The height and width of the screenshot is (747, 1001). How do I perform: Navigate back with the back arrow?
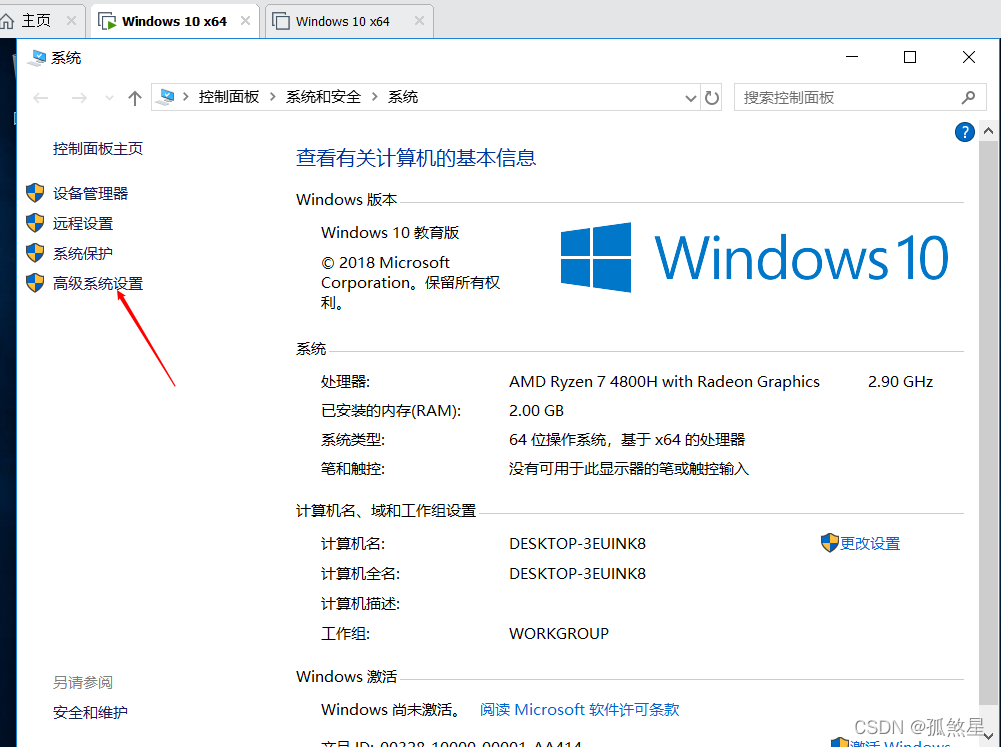click(x=41, y=98)
